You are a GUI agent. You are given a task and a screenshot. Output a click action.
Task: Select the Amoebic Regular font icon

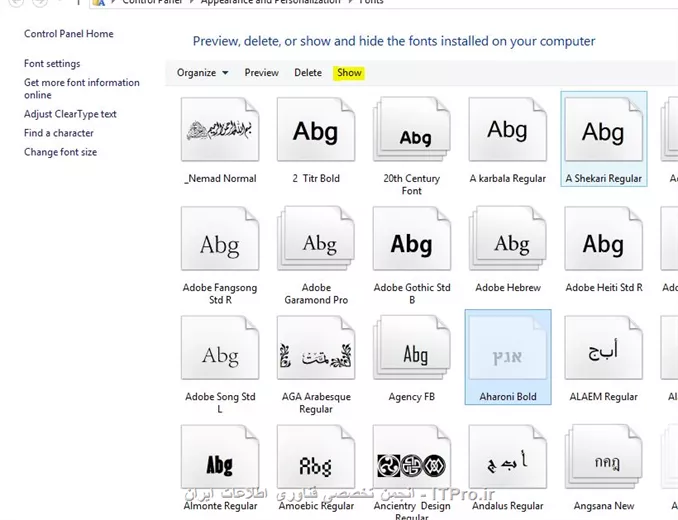[316, 457]
